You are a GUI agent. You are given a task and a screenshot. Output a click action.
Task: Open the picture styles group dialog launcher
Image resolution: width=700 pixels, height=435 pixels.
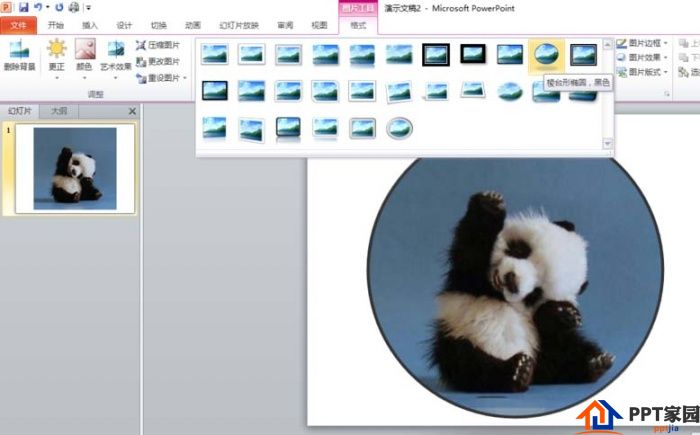[667, 94]
